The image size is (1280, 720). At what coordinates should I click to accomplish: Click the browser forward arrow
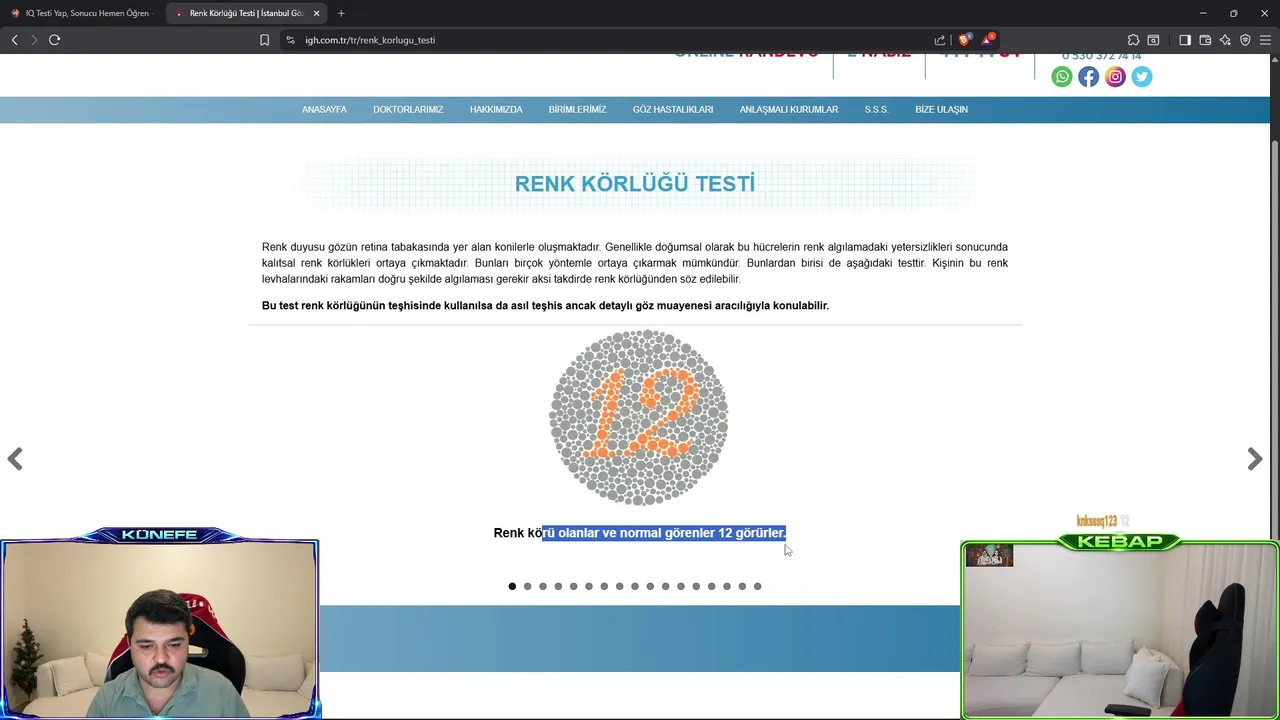tap(33, 40)
